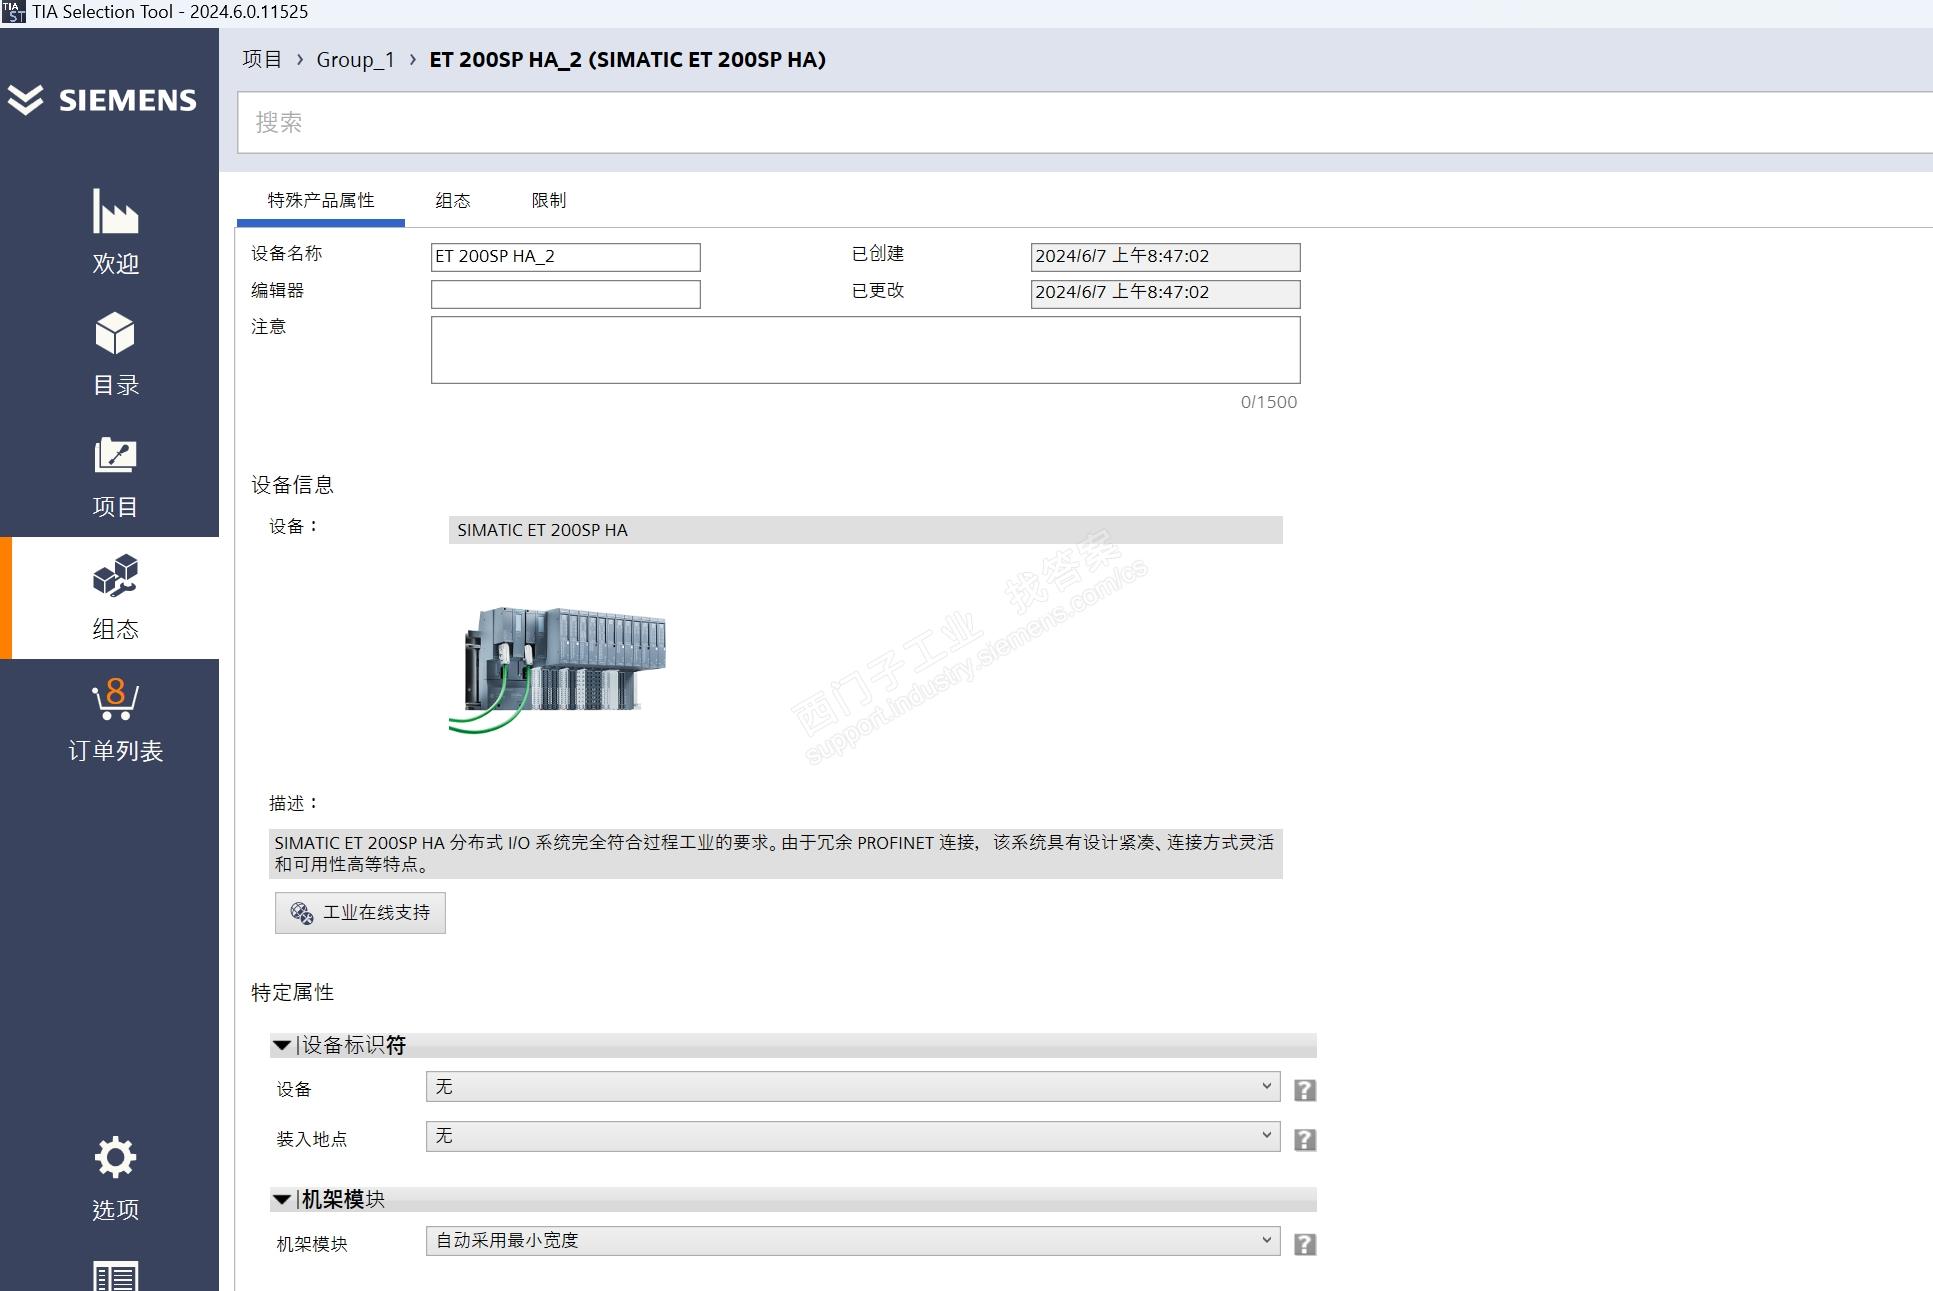
Task: Click help icon beside 设备 dropdown
Action: pos(1304,1090)
